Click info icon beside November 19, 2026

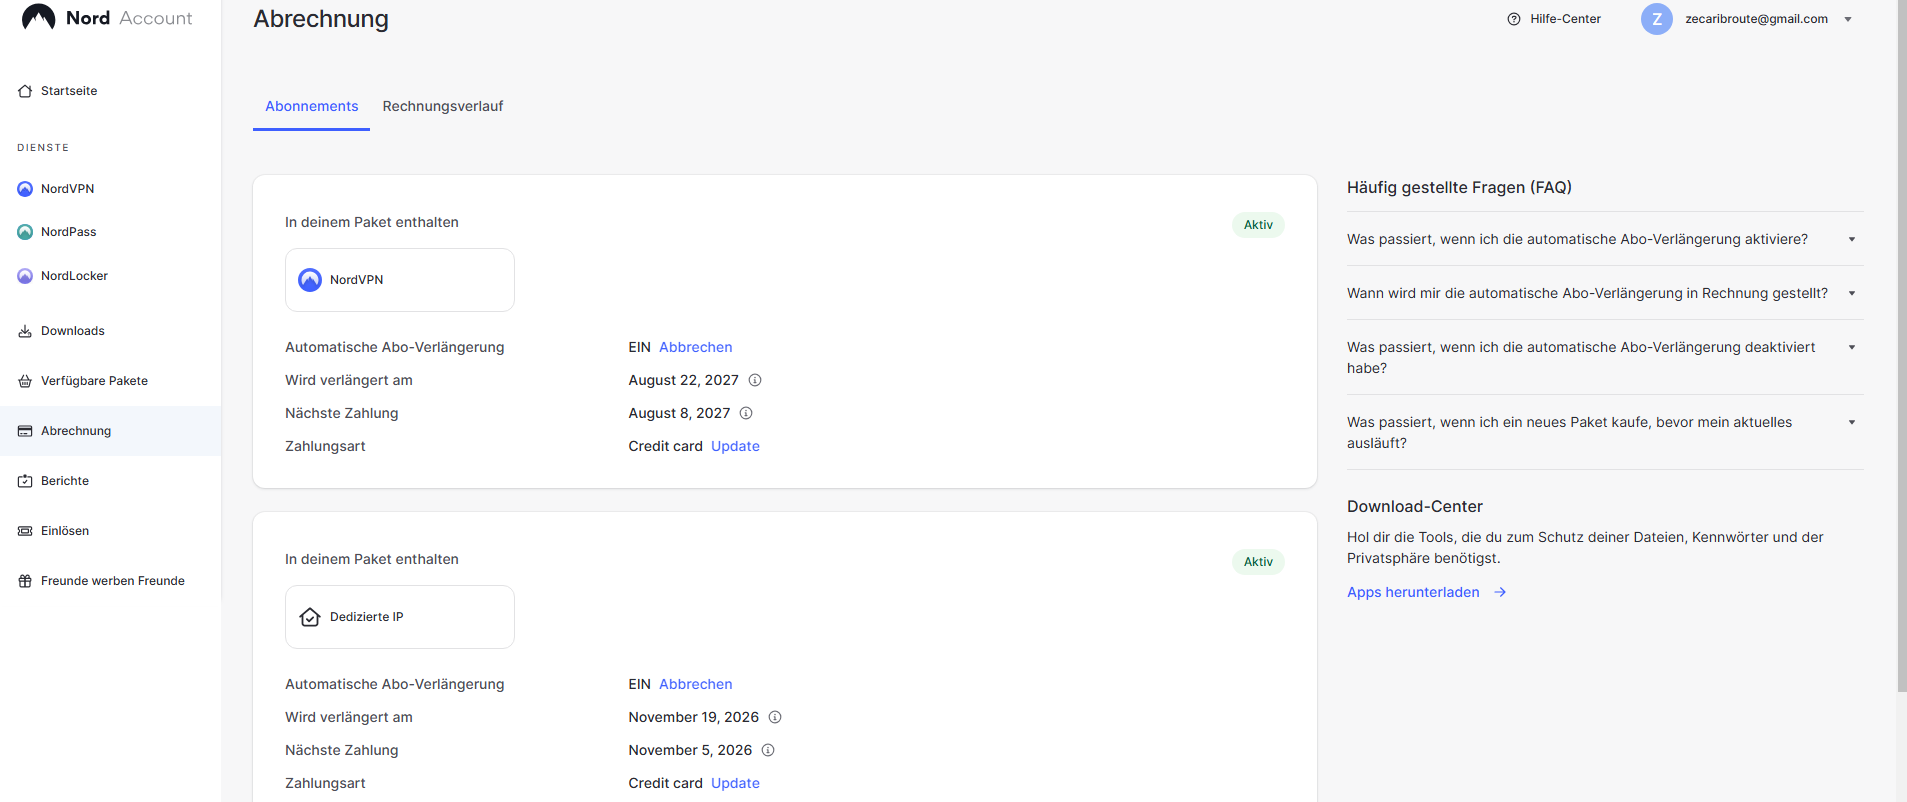[x=775, y=717]
